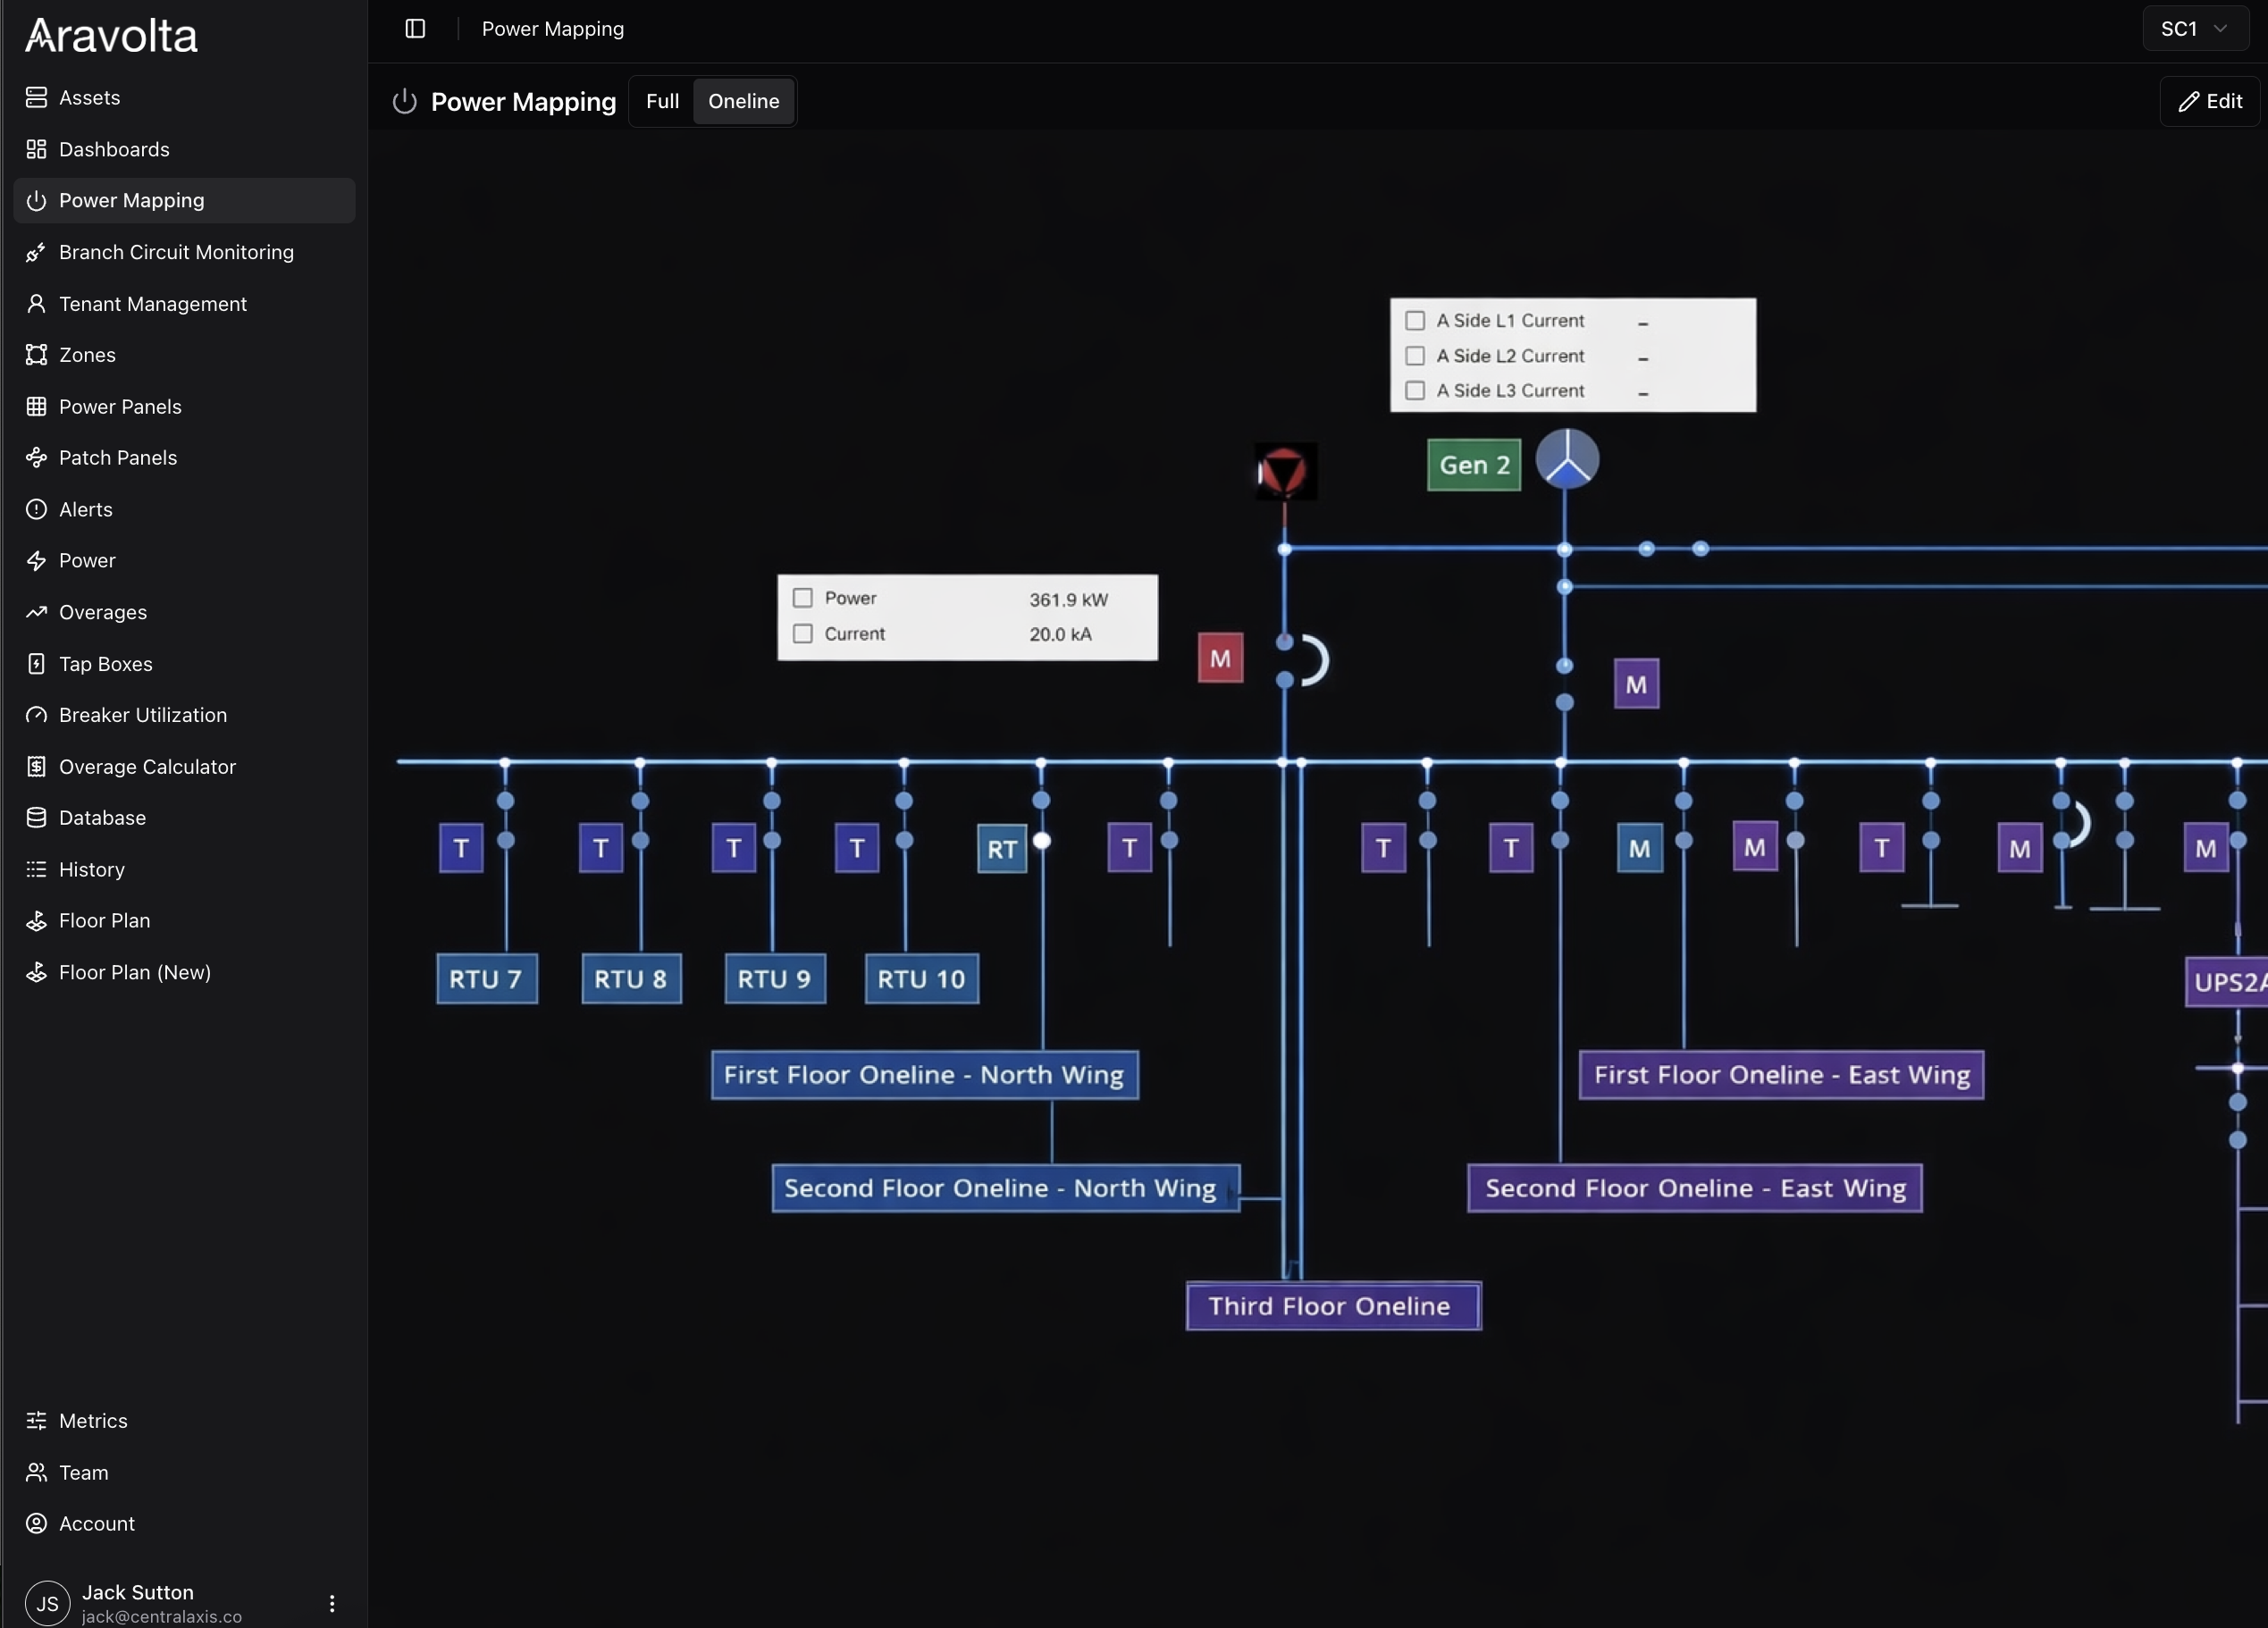
Task: Open the SC1 site dropdown
Action: [x=2194, y=29]
